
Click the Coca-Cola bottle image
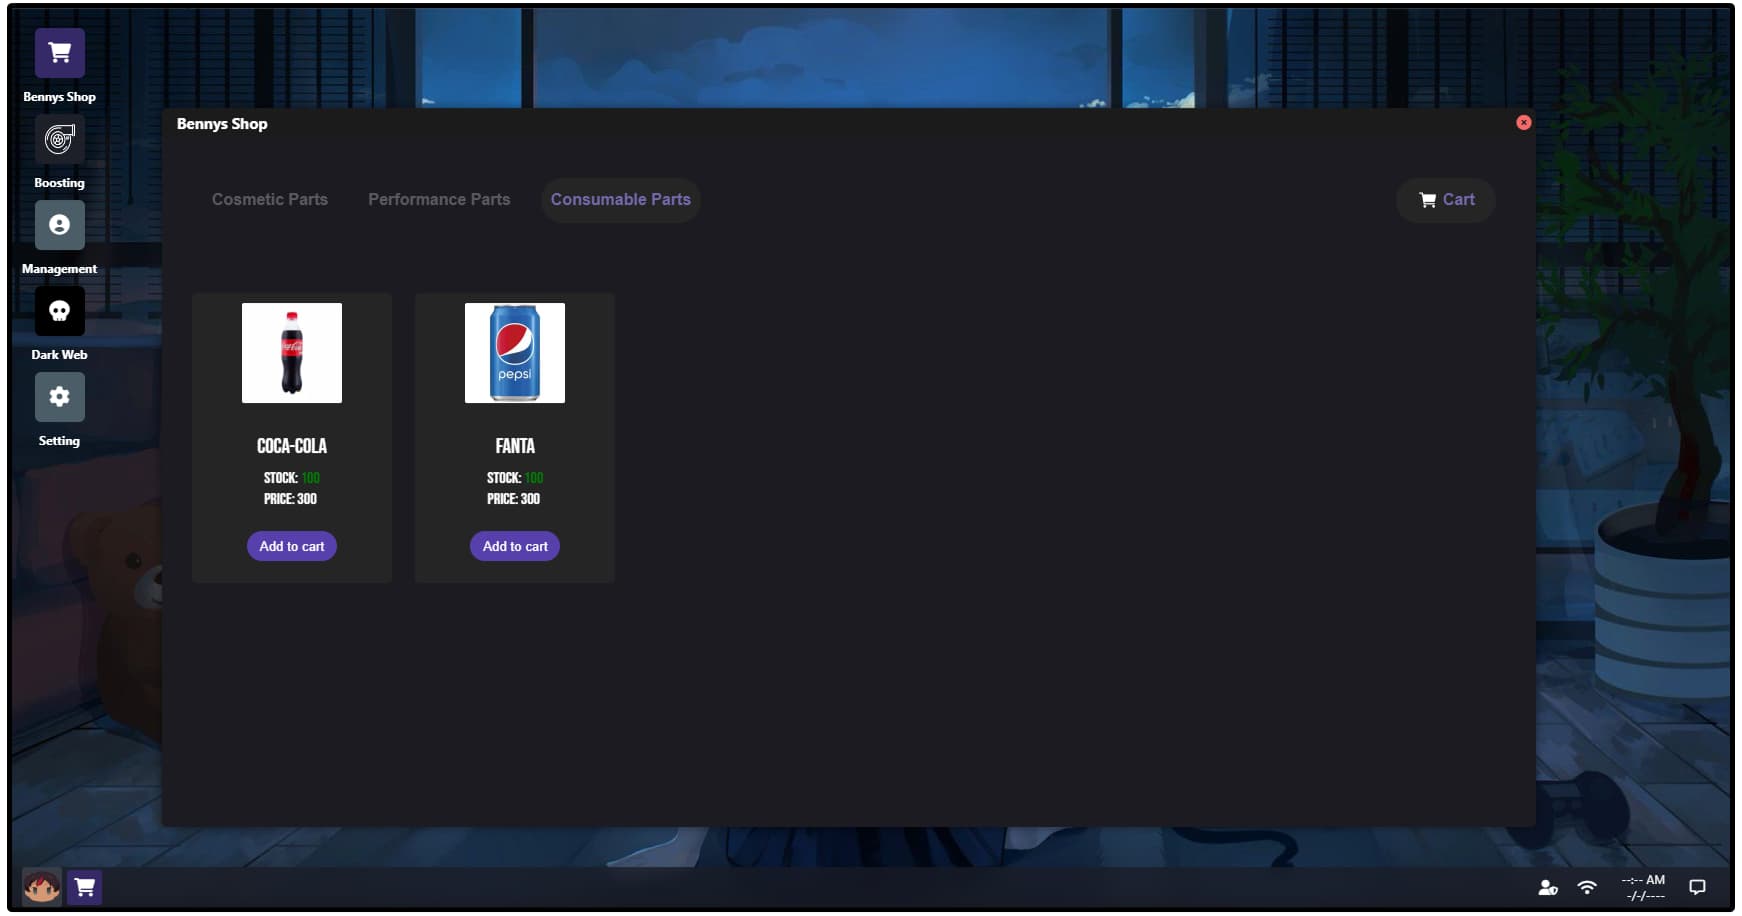point(292,353)
